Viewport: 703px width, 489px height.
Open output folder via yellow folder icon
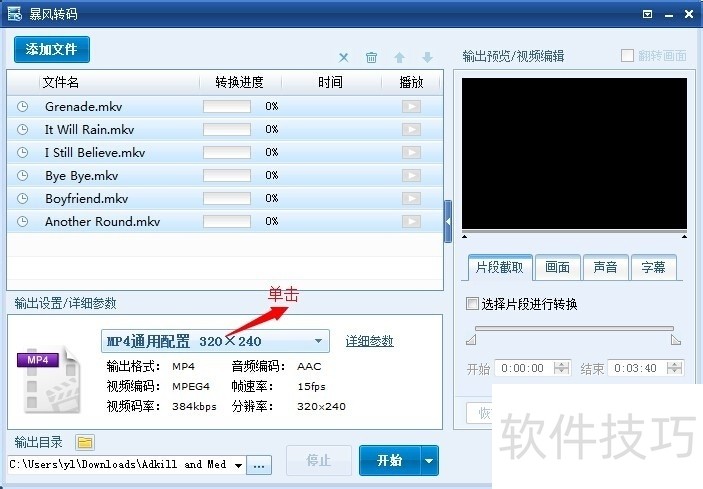click(x=84, y=443)
